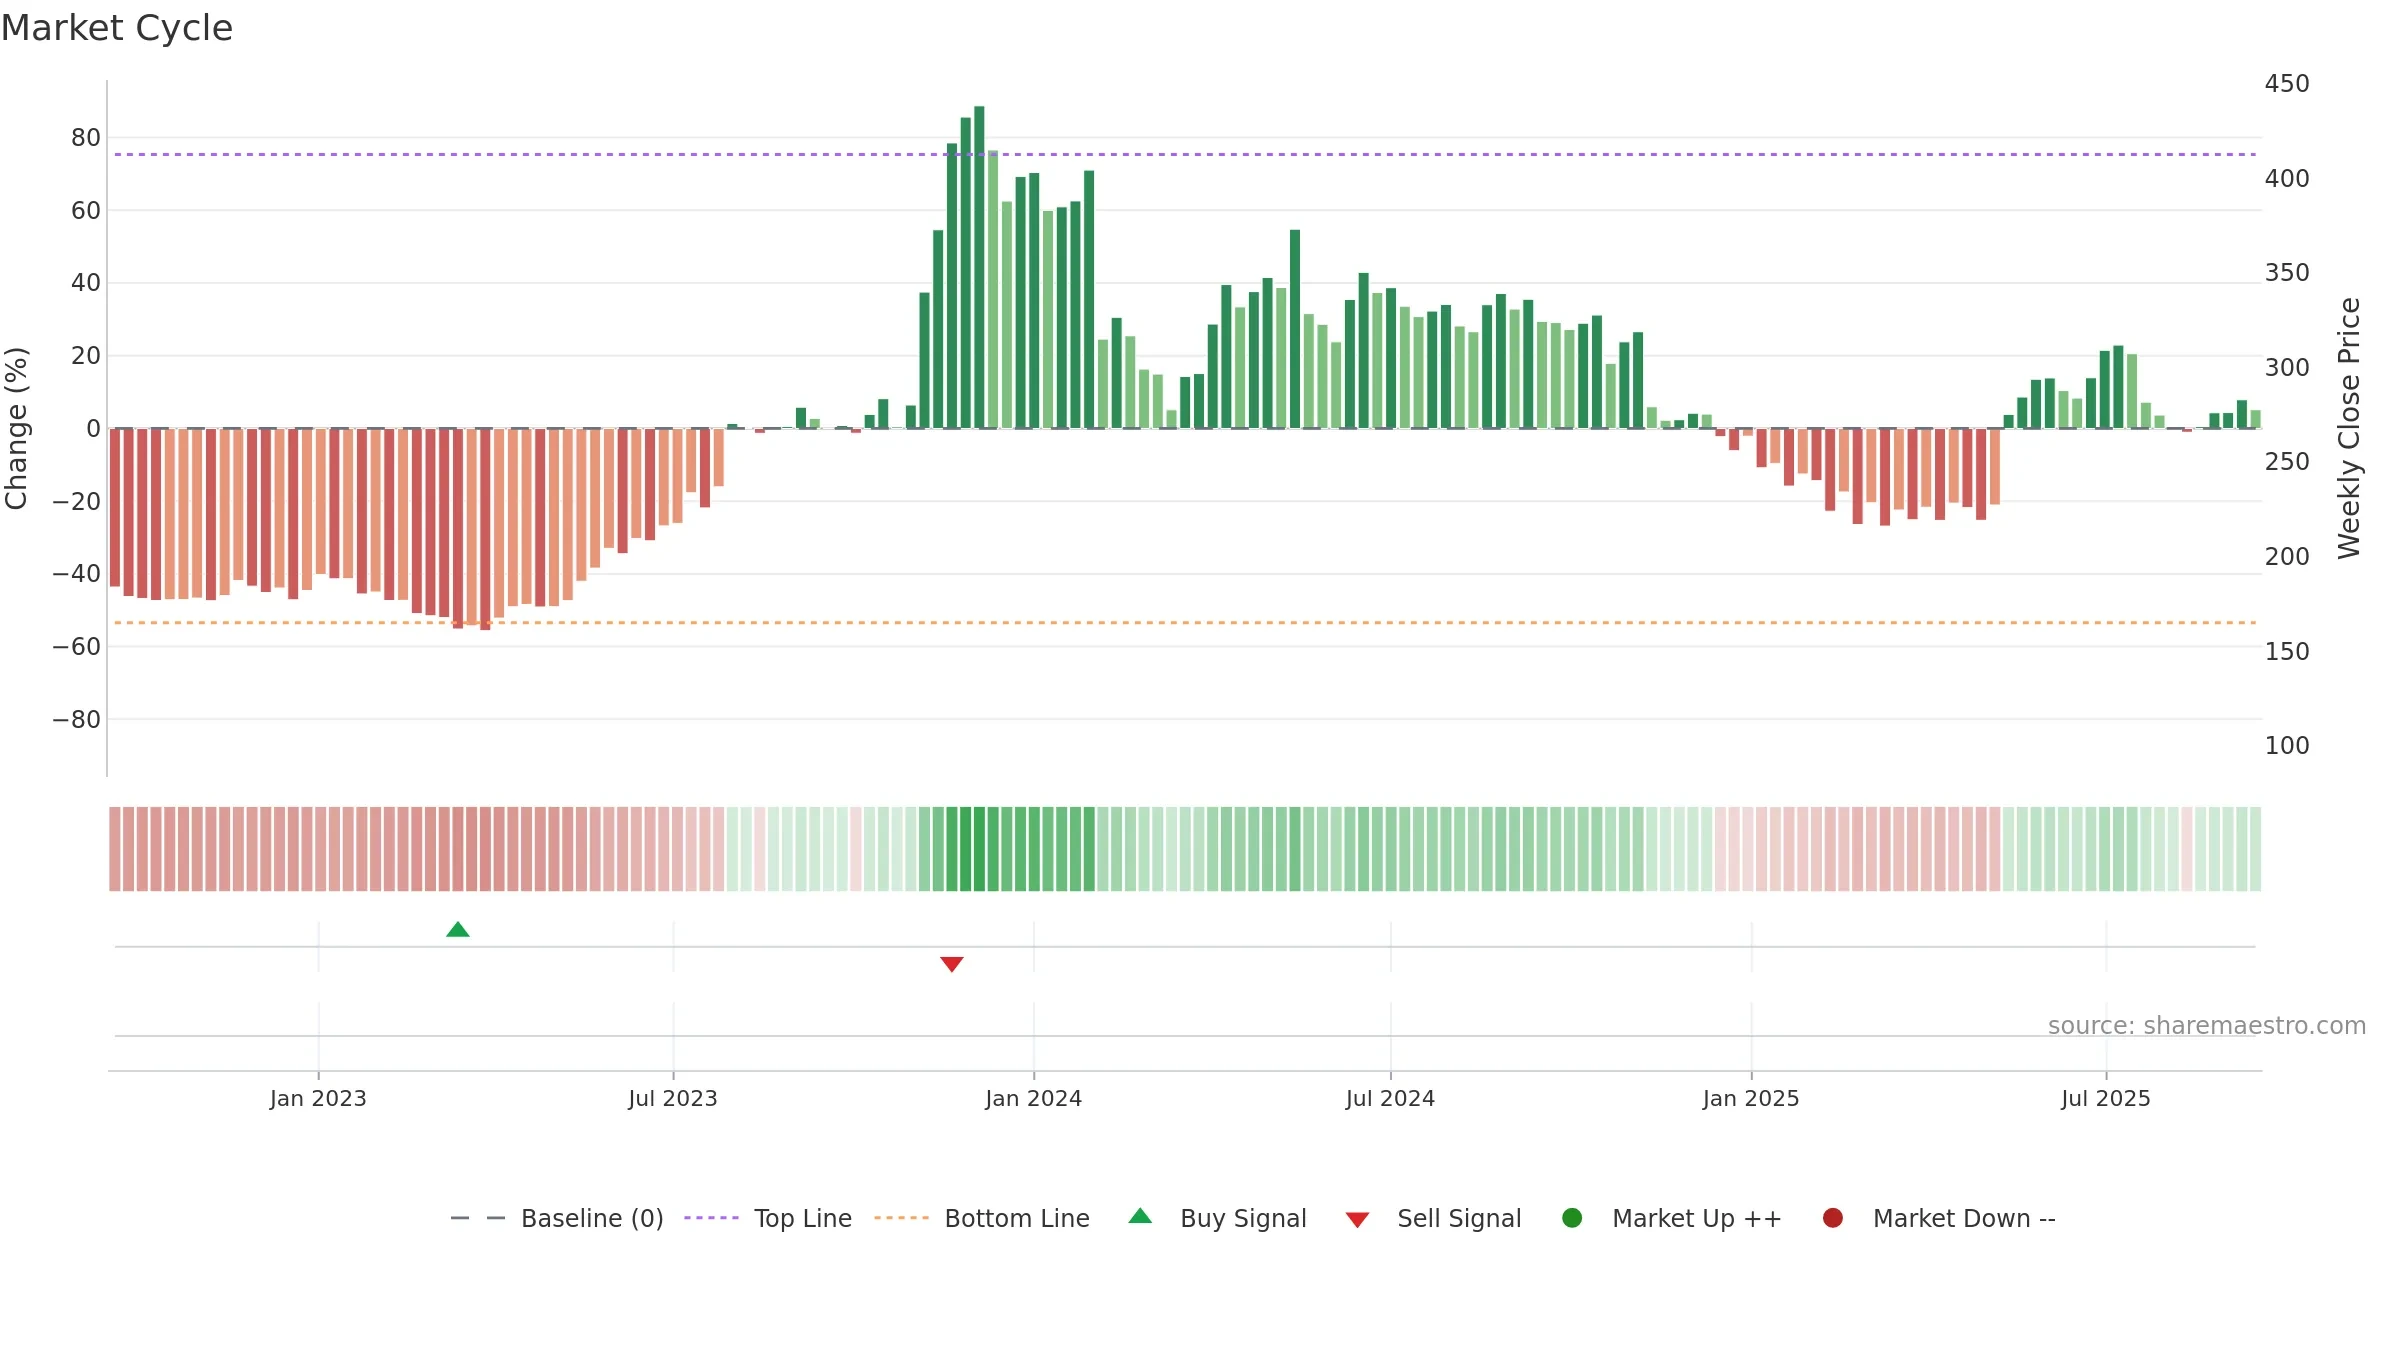Viewport: 2400px width, 1350px height.
Task: Click the 0 left axis tick label
Action: coord(94,429)
